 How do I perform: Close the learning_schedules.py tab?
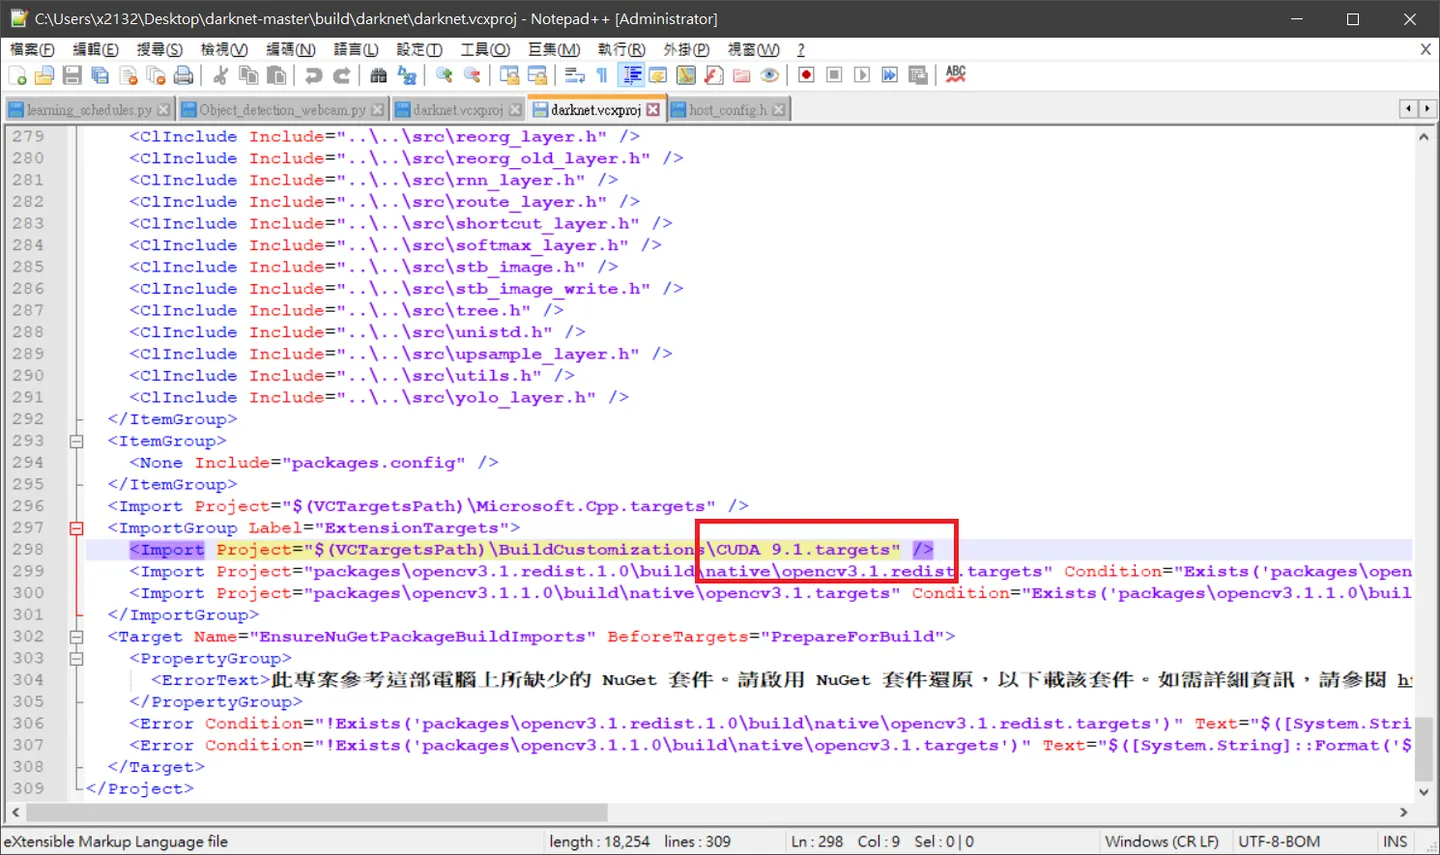click(164, 110)
